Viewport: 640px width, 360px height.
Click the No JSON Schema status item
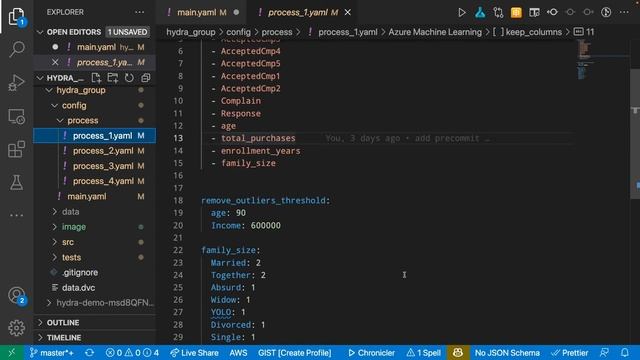click(507, 353)
